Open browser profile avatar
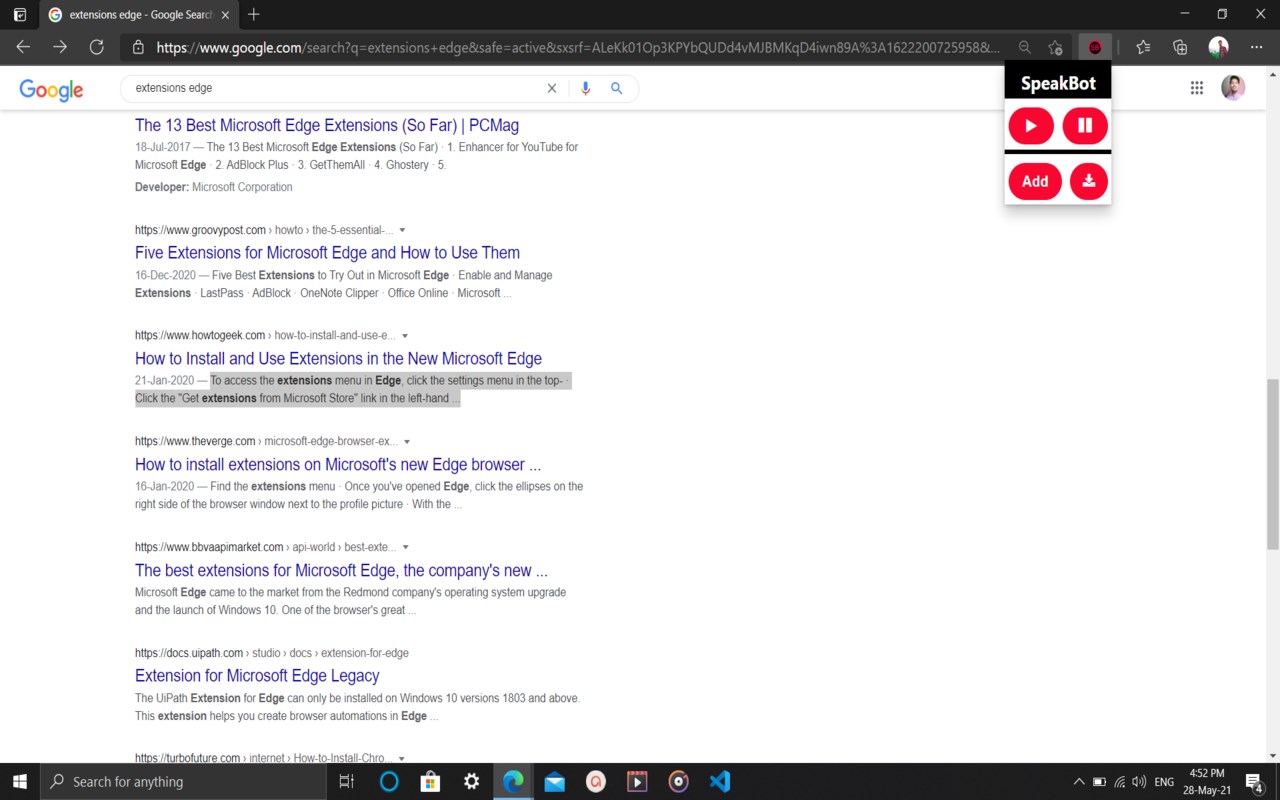 click(1218, 47)
